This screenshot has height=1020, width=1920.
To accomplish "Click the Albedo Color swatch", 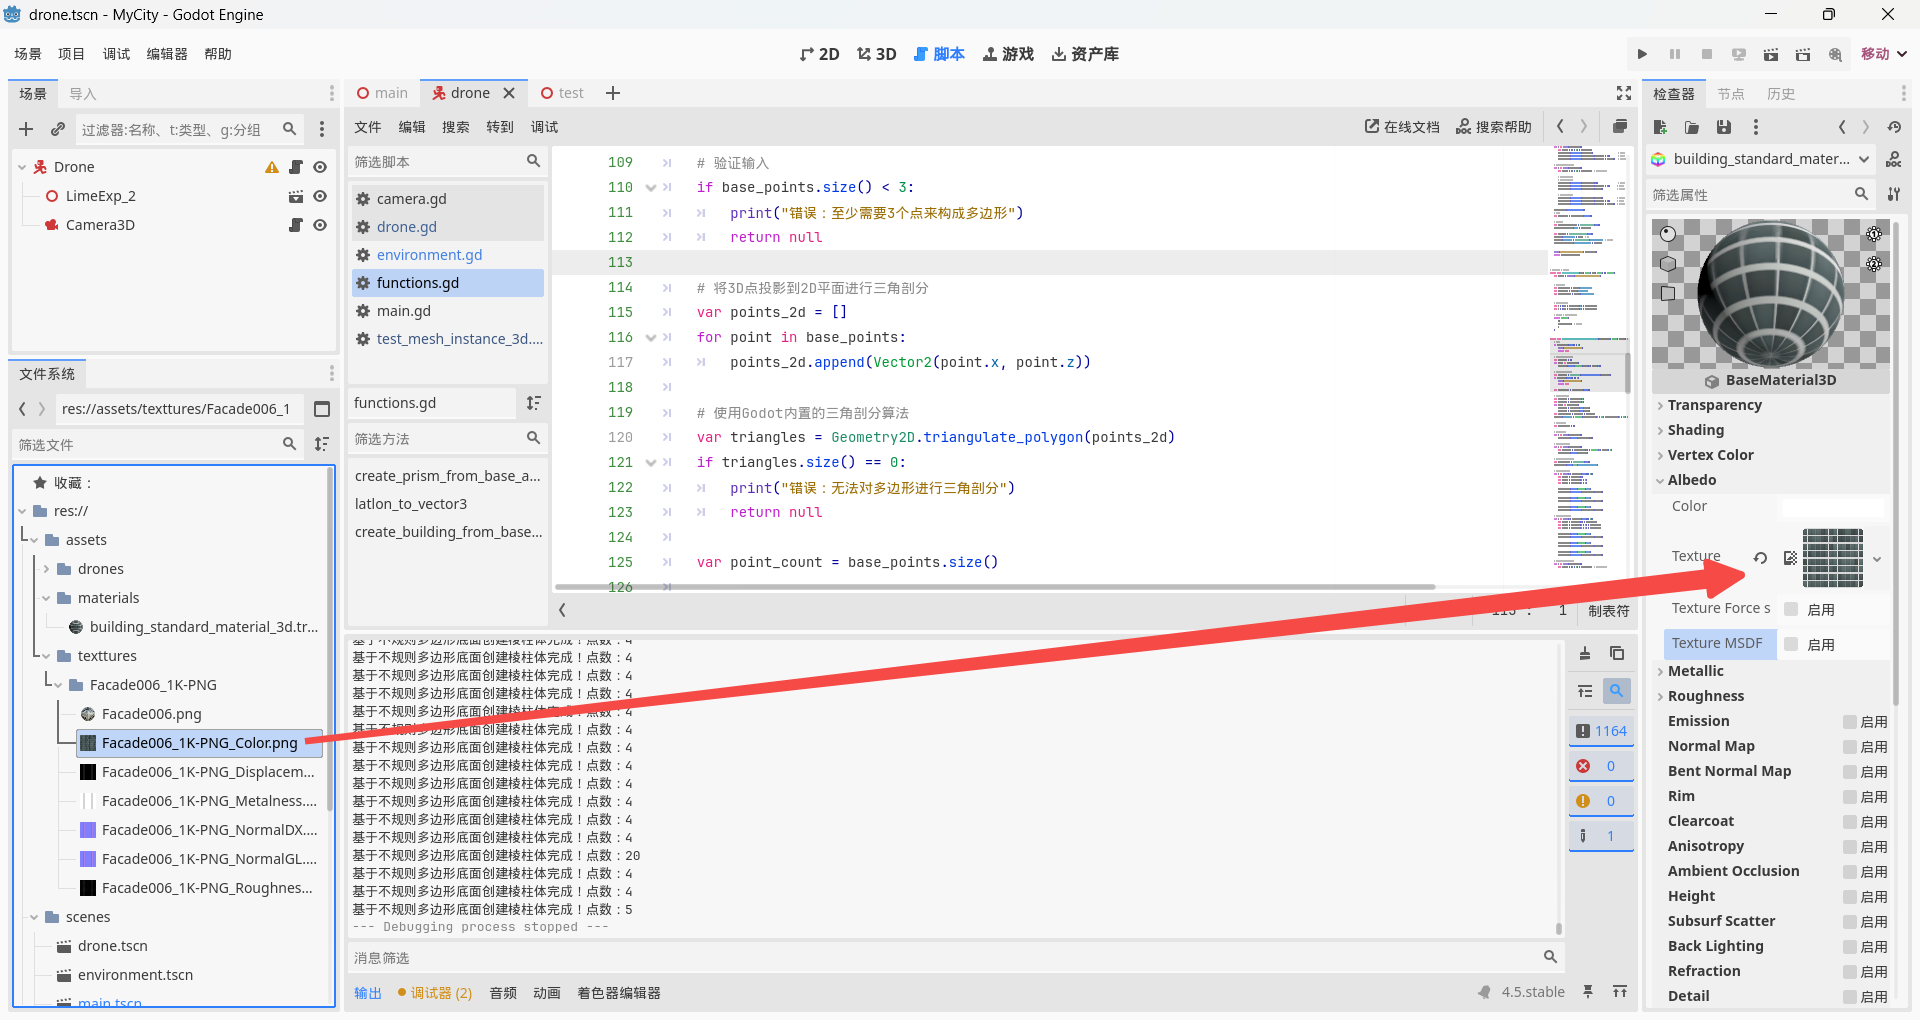I will coord(1833,507).
